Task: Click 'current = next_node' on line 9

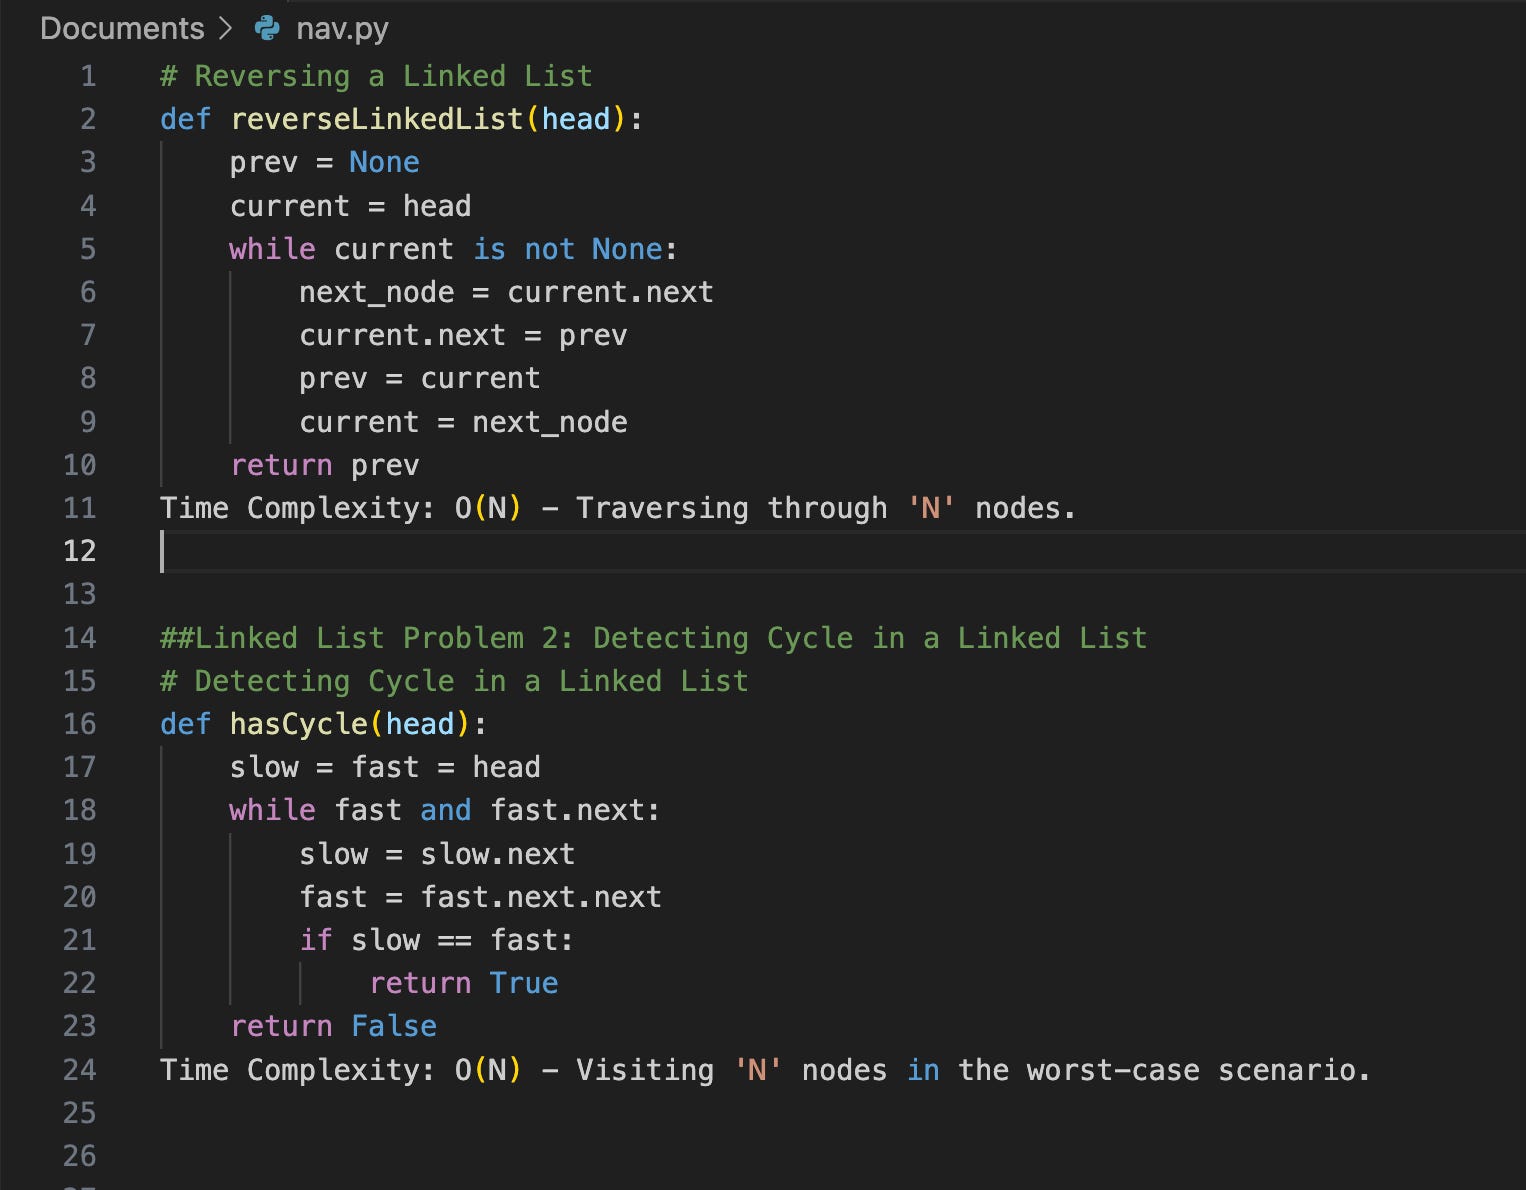Action: click(463, 422)
